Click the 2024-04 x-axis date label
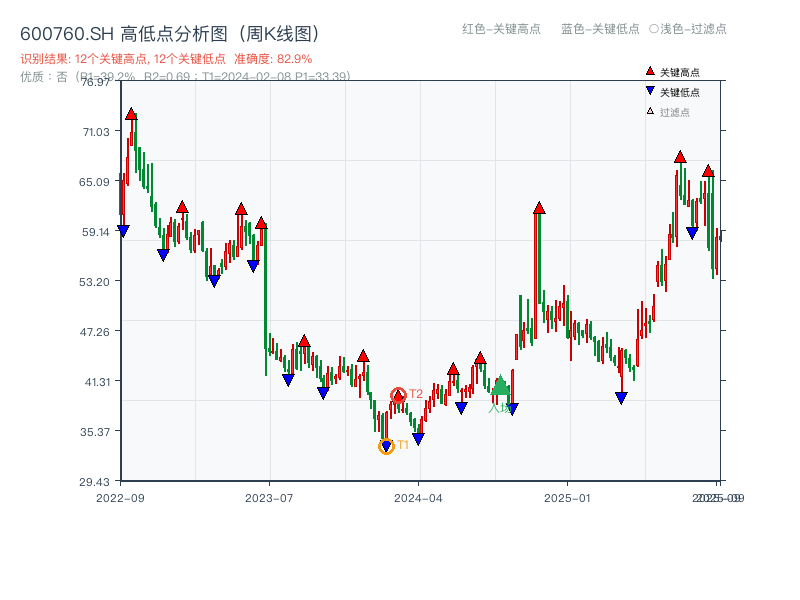Screen dimensions: 800x600 (x=416, y=497)
